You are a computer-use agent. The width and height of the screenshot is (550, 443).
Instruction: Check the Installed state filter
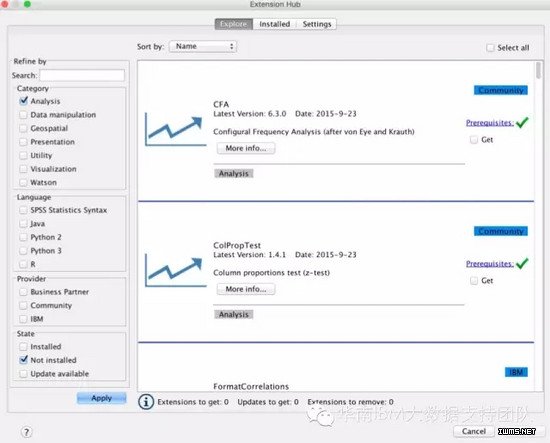click(x=23, y=347)
